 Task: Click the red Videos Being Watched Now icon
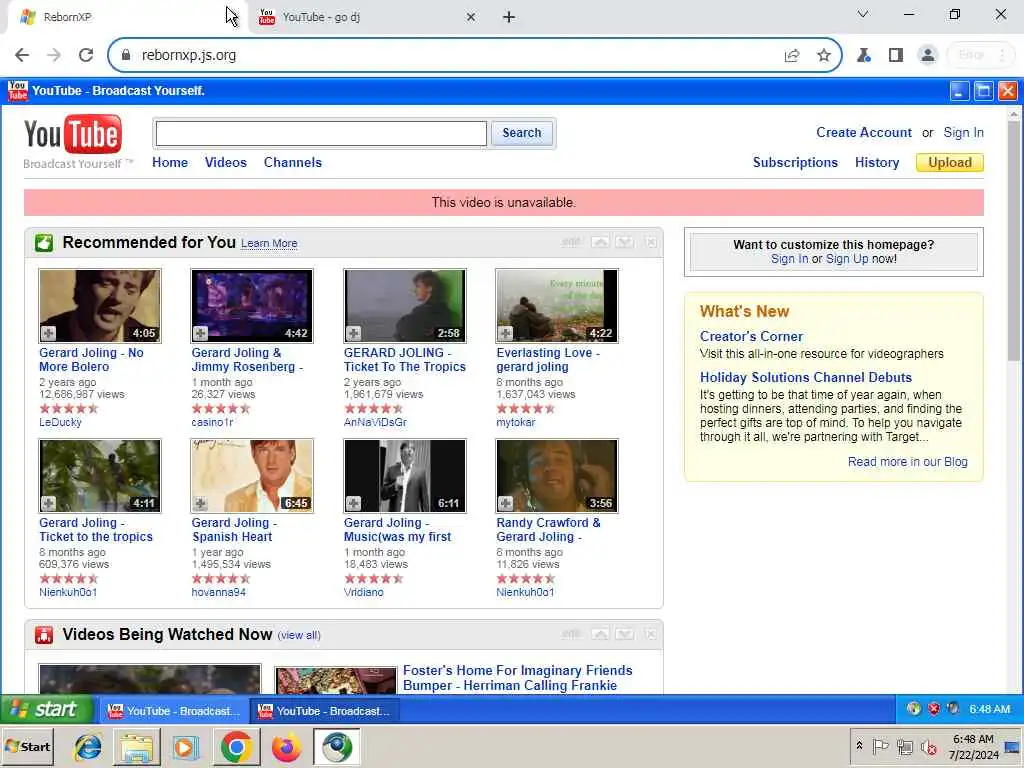click(44, 635)
